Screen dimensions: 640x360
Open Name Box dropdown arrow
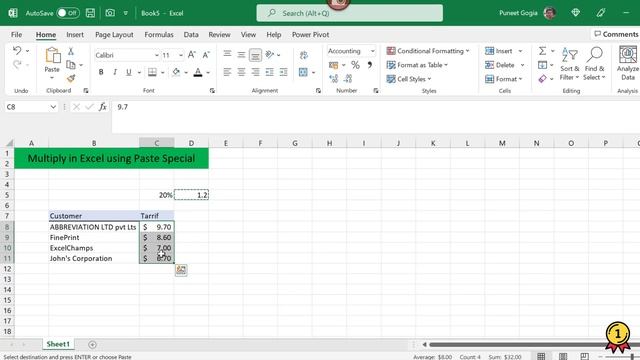(53, 107)
